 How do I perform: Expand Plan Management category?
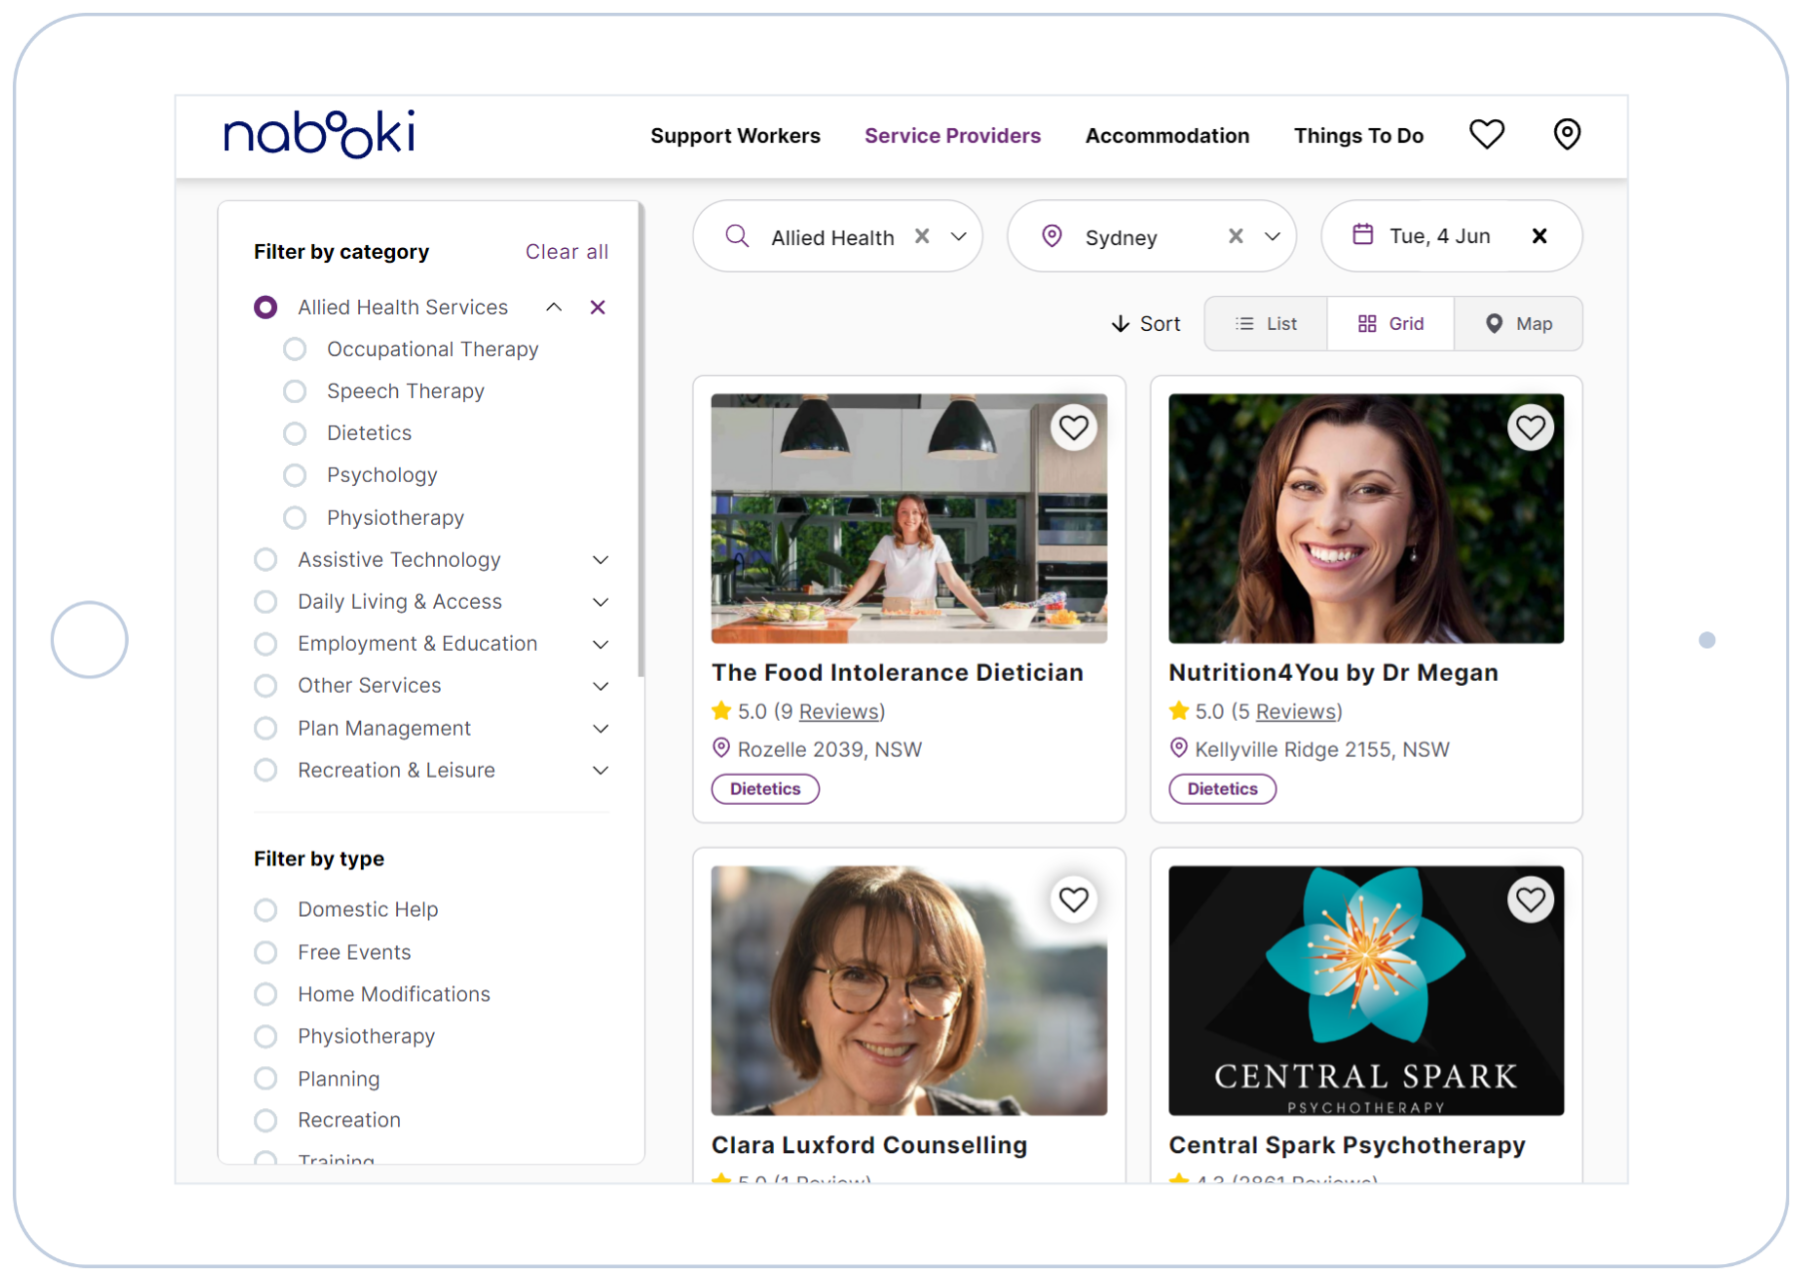point(600,729)
